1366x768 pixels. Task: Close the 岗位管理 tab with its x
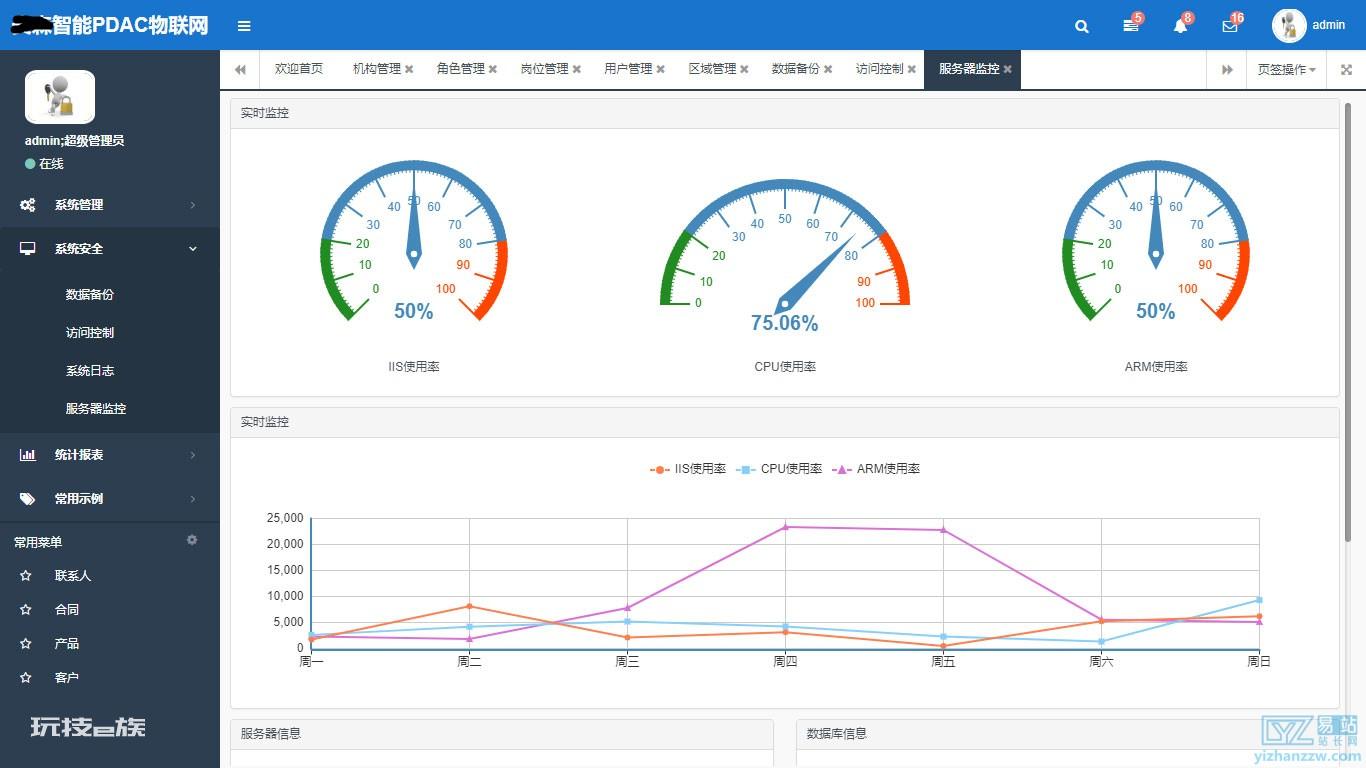click(577, 69)
